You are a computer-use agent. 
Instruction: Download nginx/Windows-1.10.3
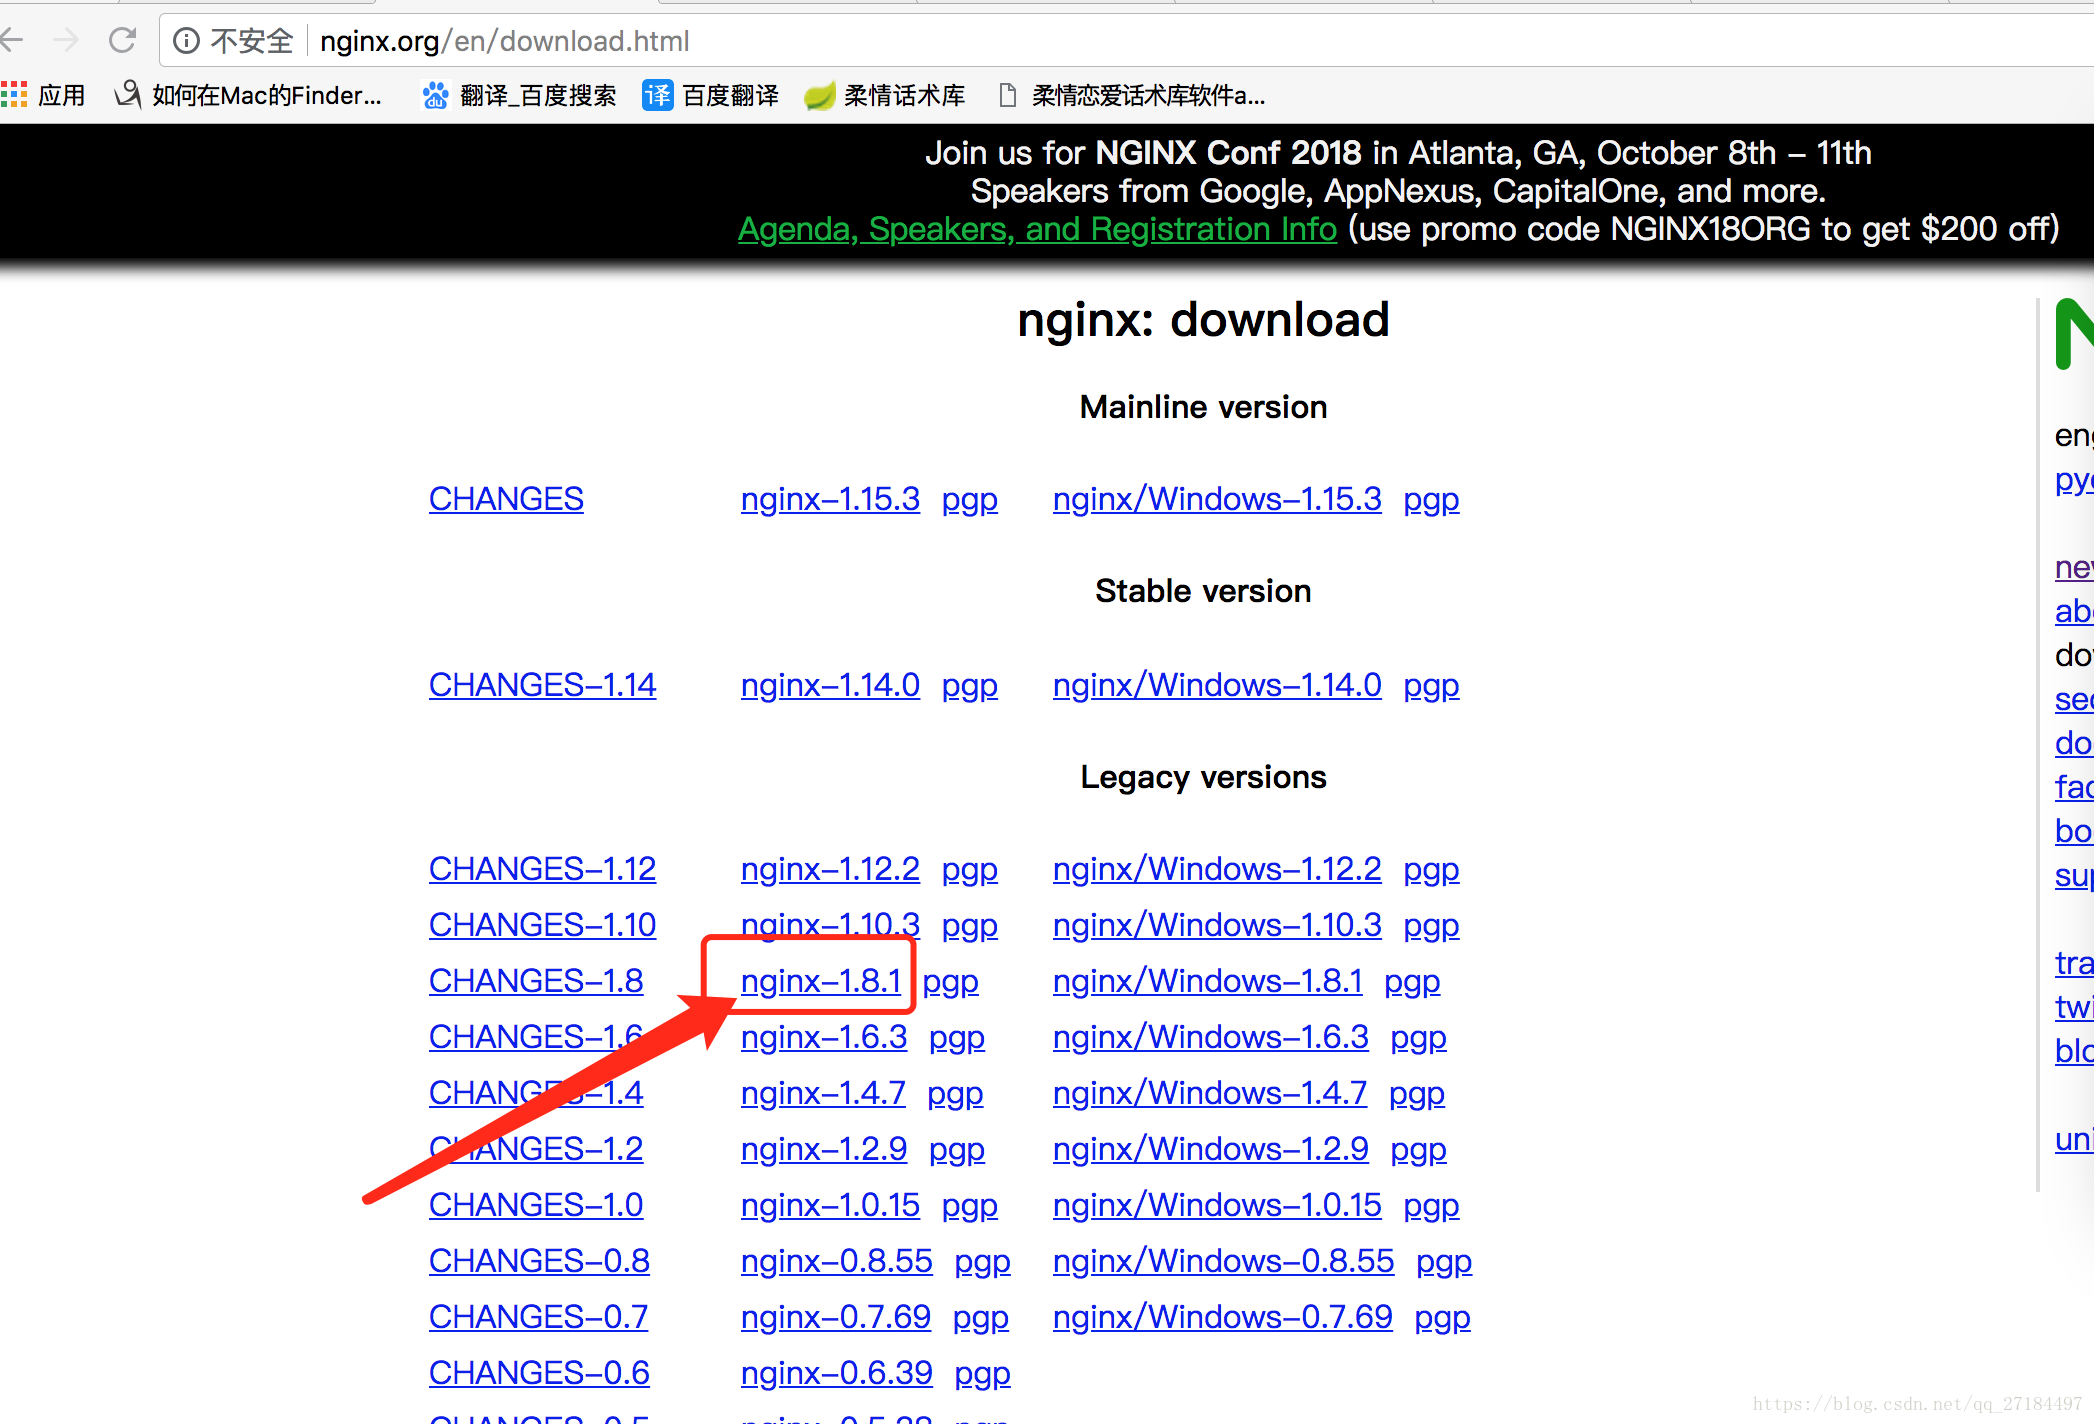1217,925
